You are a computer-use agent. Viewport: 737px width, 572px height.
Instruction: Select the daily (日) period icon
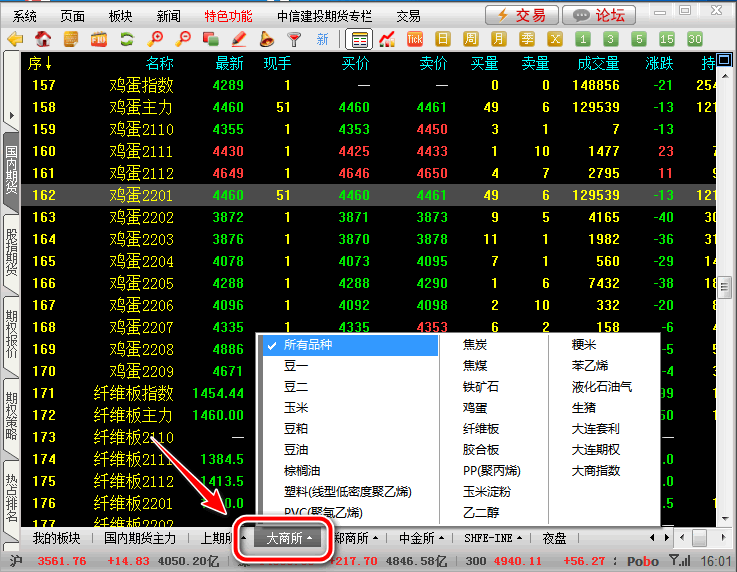click(x=443, y=40)
